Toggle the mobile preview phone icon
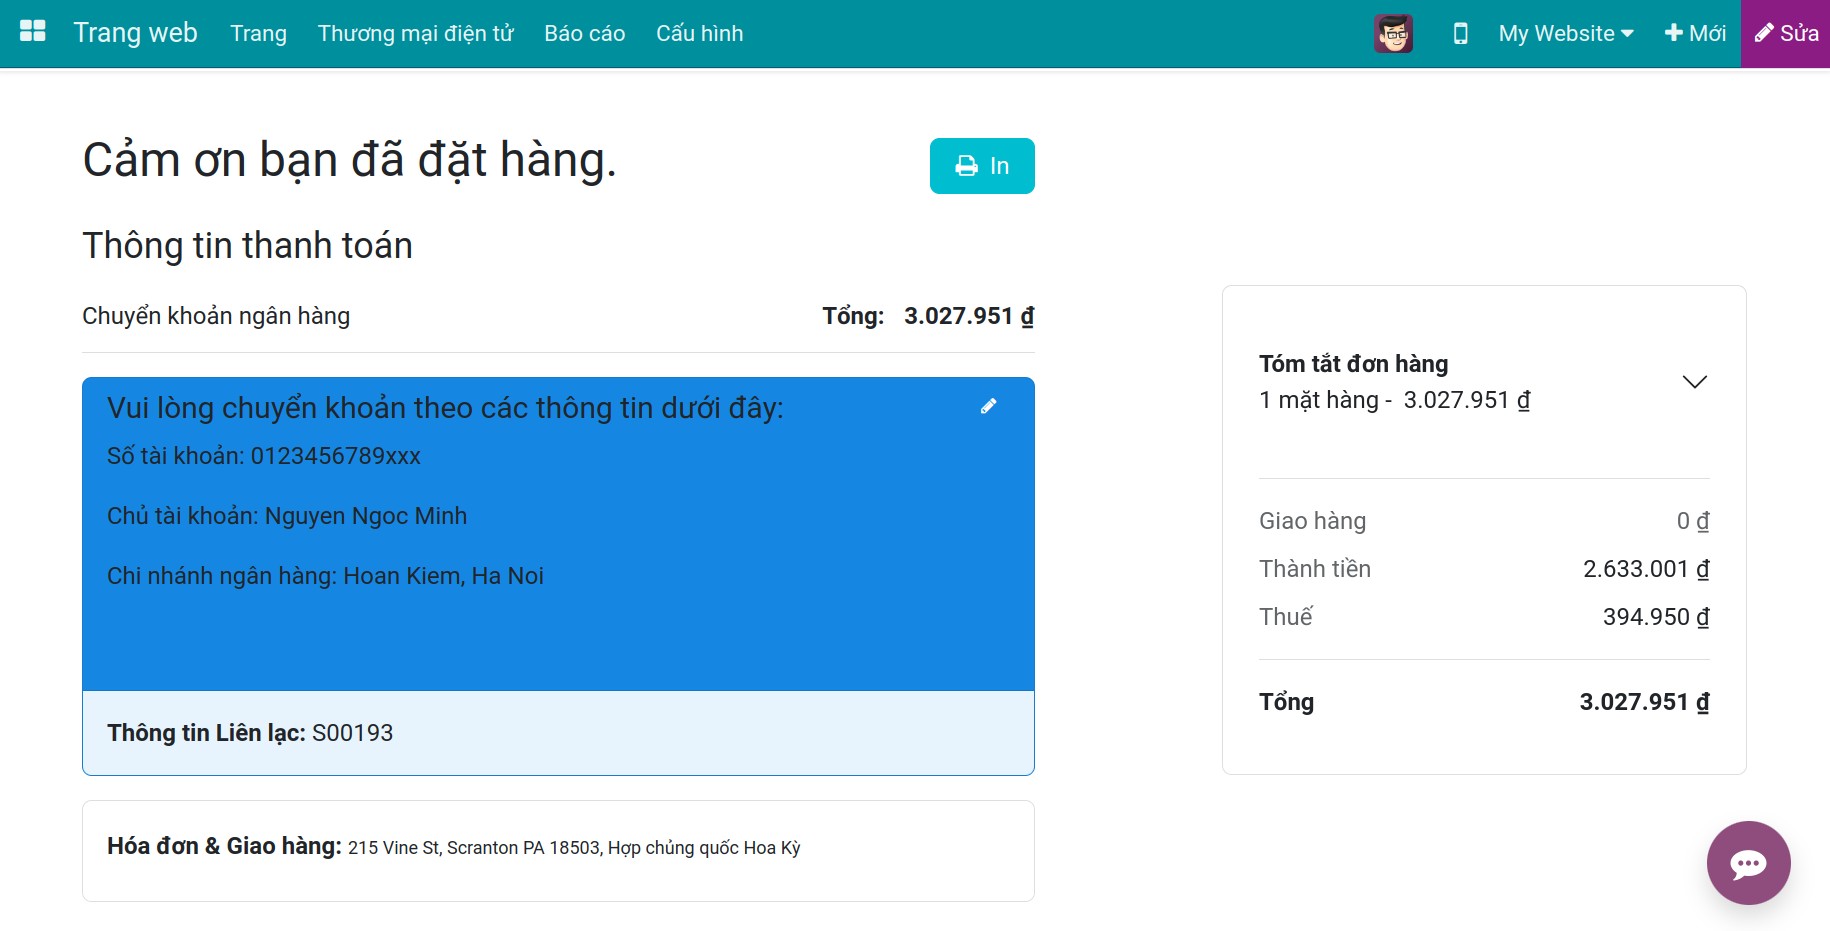 click(x=1460, y=34)
